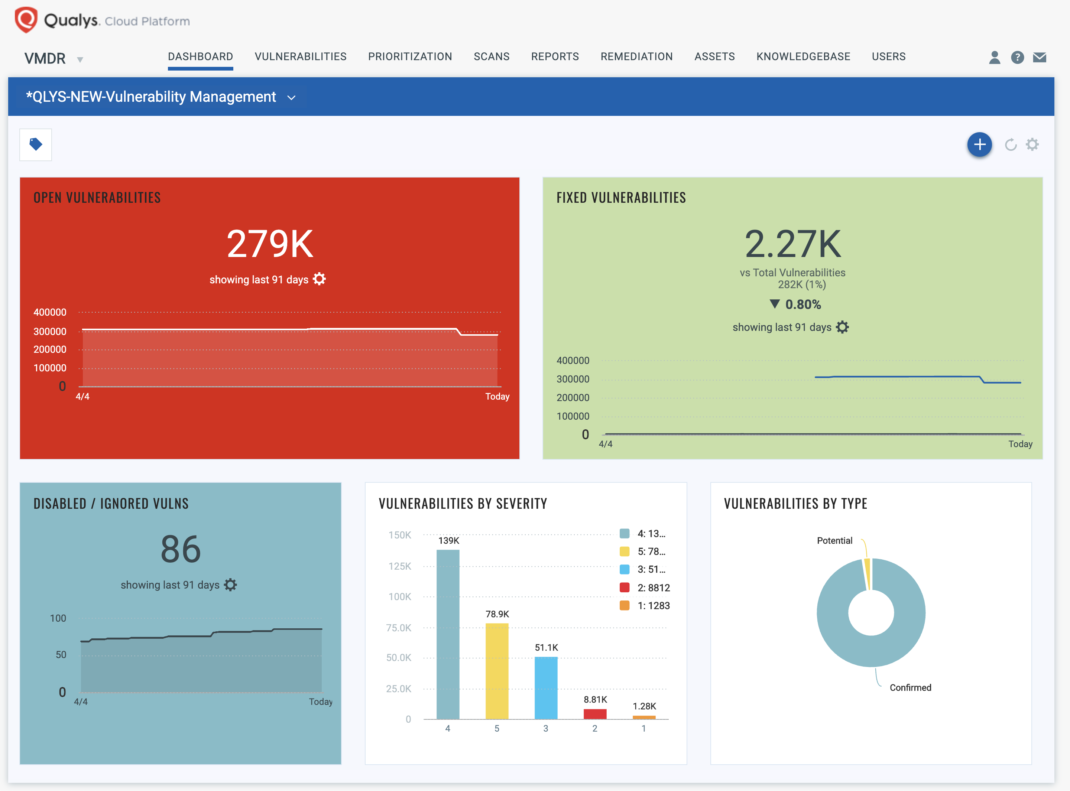Open gear settings in Open Vulnerabilities widget

[x=319, y=279]
